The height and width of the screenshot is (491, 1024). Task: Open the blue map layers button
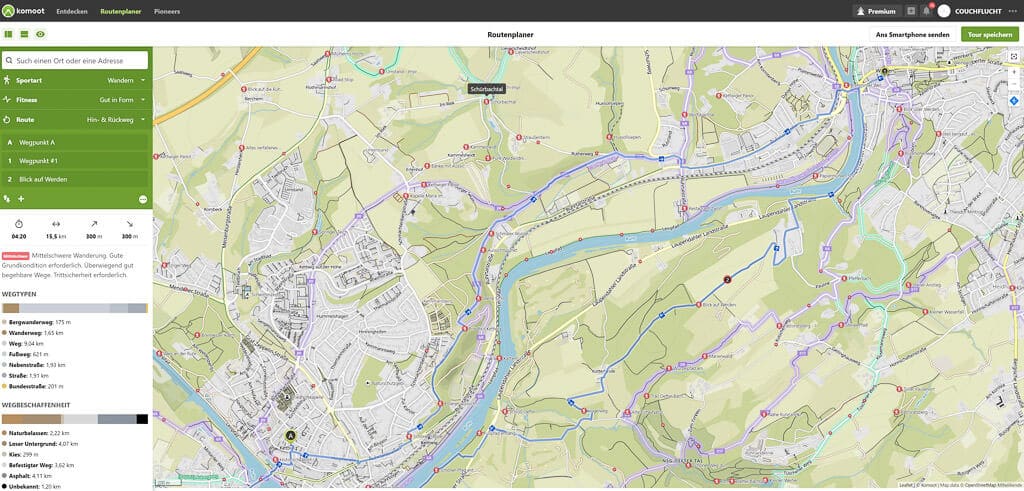[x=1013, y=101]
